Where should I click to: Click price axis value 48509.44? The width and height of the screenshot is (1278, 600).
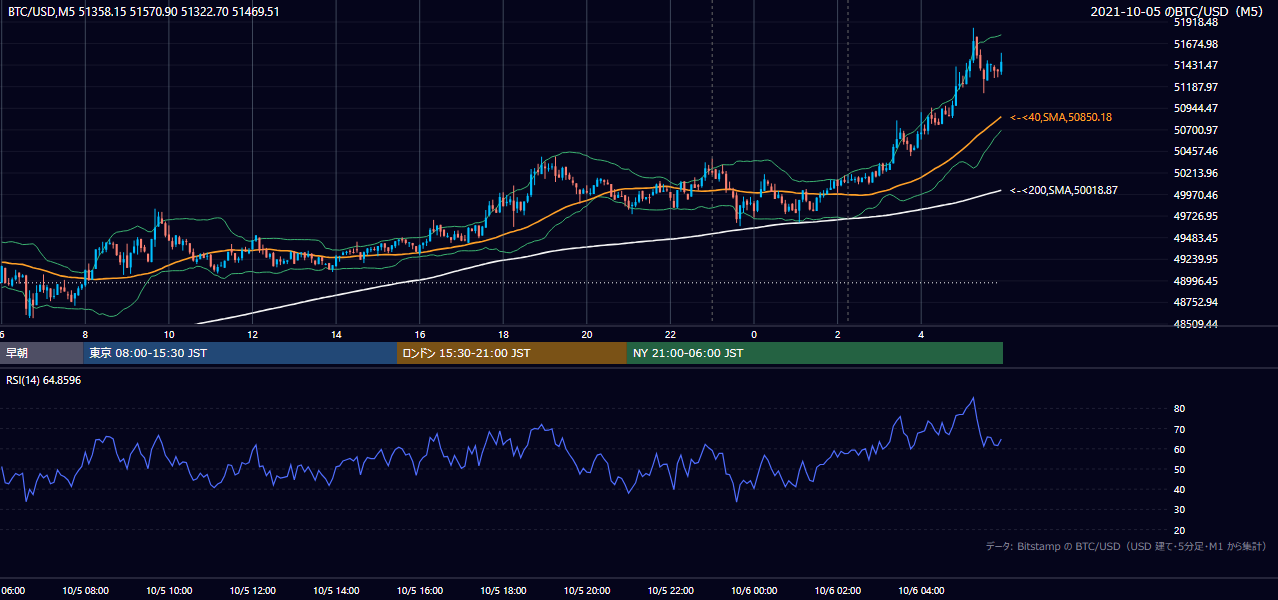click(x=1196, y=324)
